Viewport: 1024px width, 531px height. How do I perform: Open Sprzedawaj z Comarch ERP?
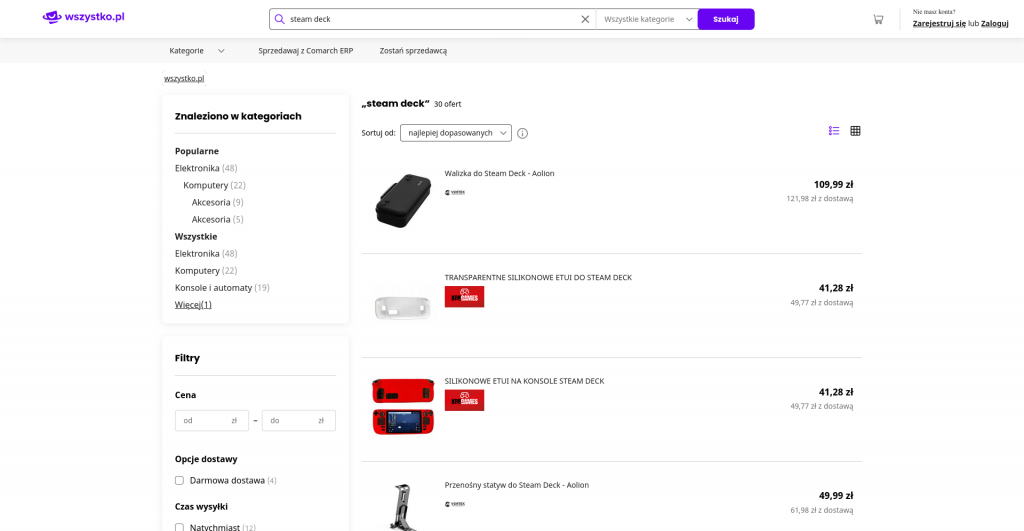point(305,51)
